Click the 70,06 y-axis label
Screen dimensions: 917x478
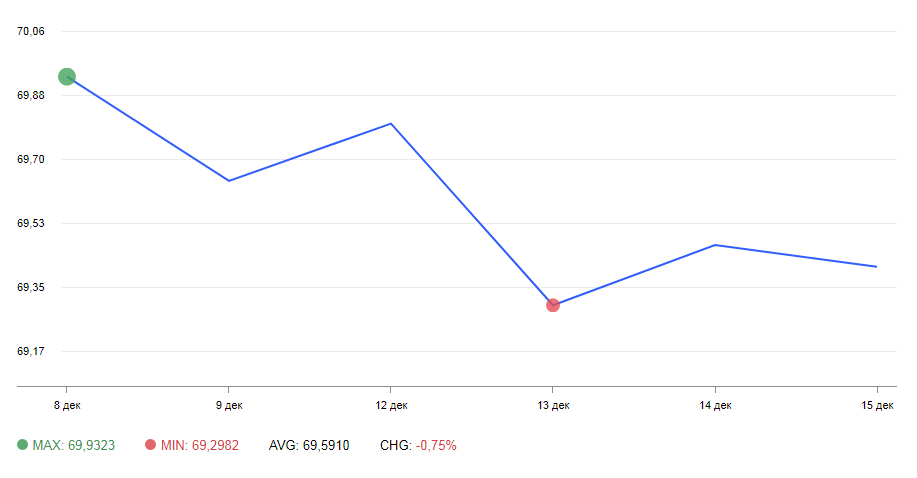click(30, 31)
